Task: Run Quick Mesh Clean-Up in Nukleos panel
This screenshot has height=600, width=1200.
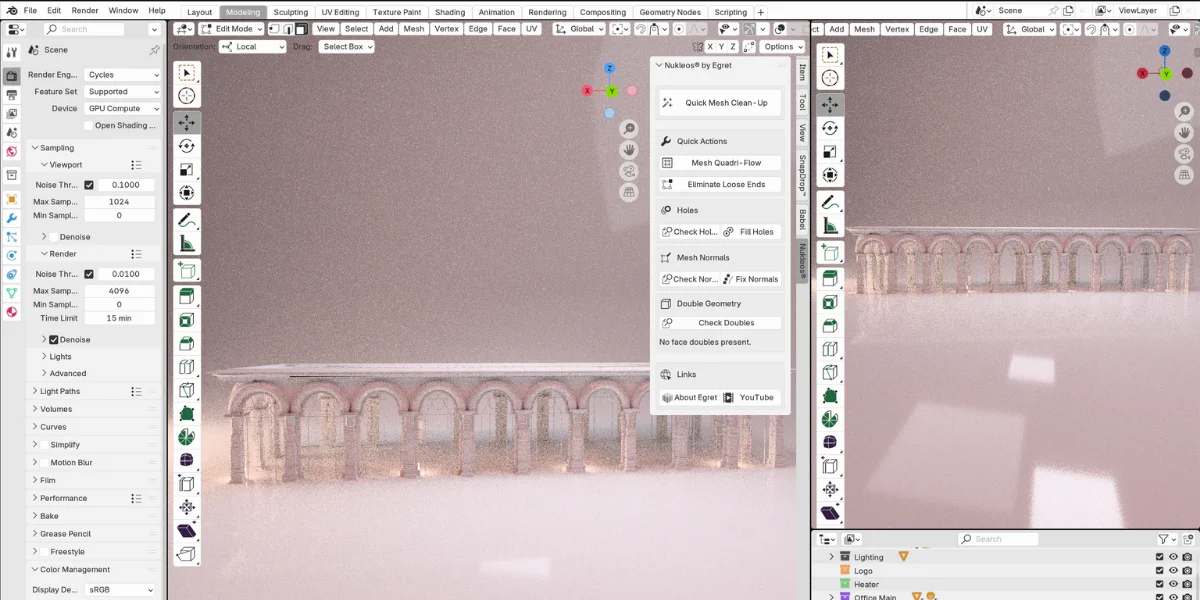Action: pyautogui.click(x=719, y=103)
